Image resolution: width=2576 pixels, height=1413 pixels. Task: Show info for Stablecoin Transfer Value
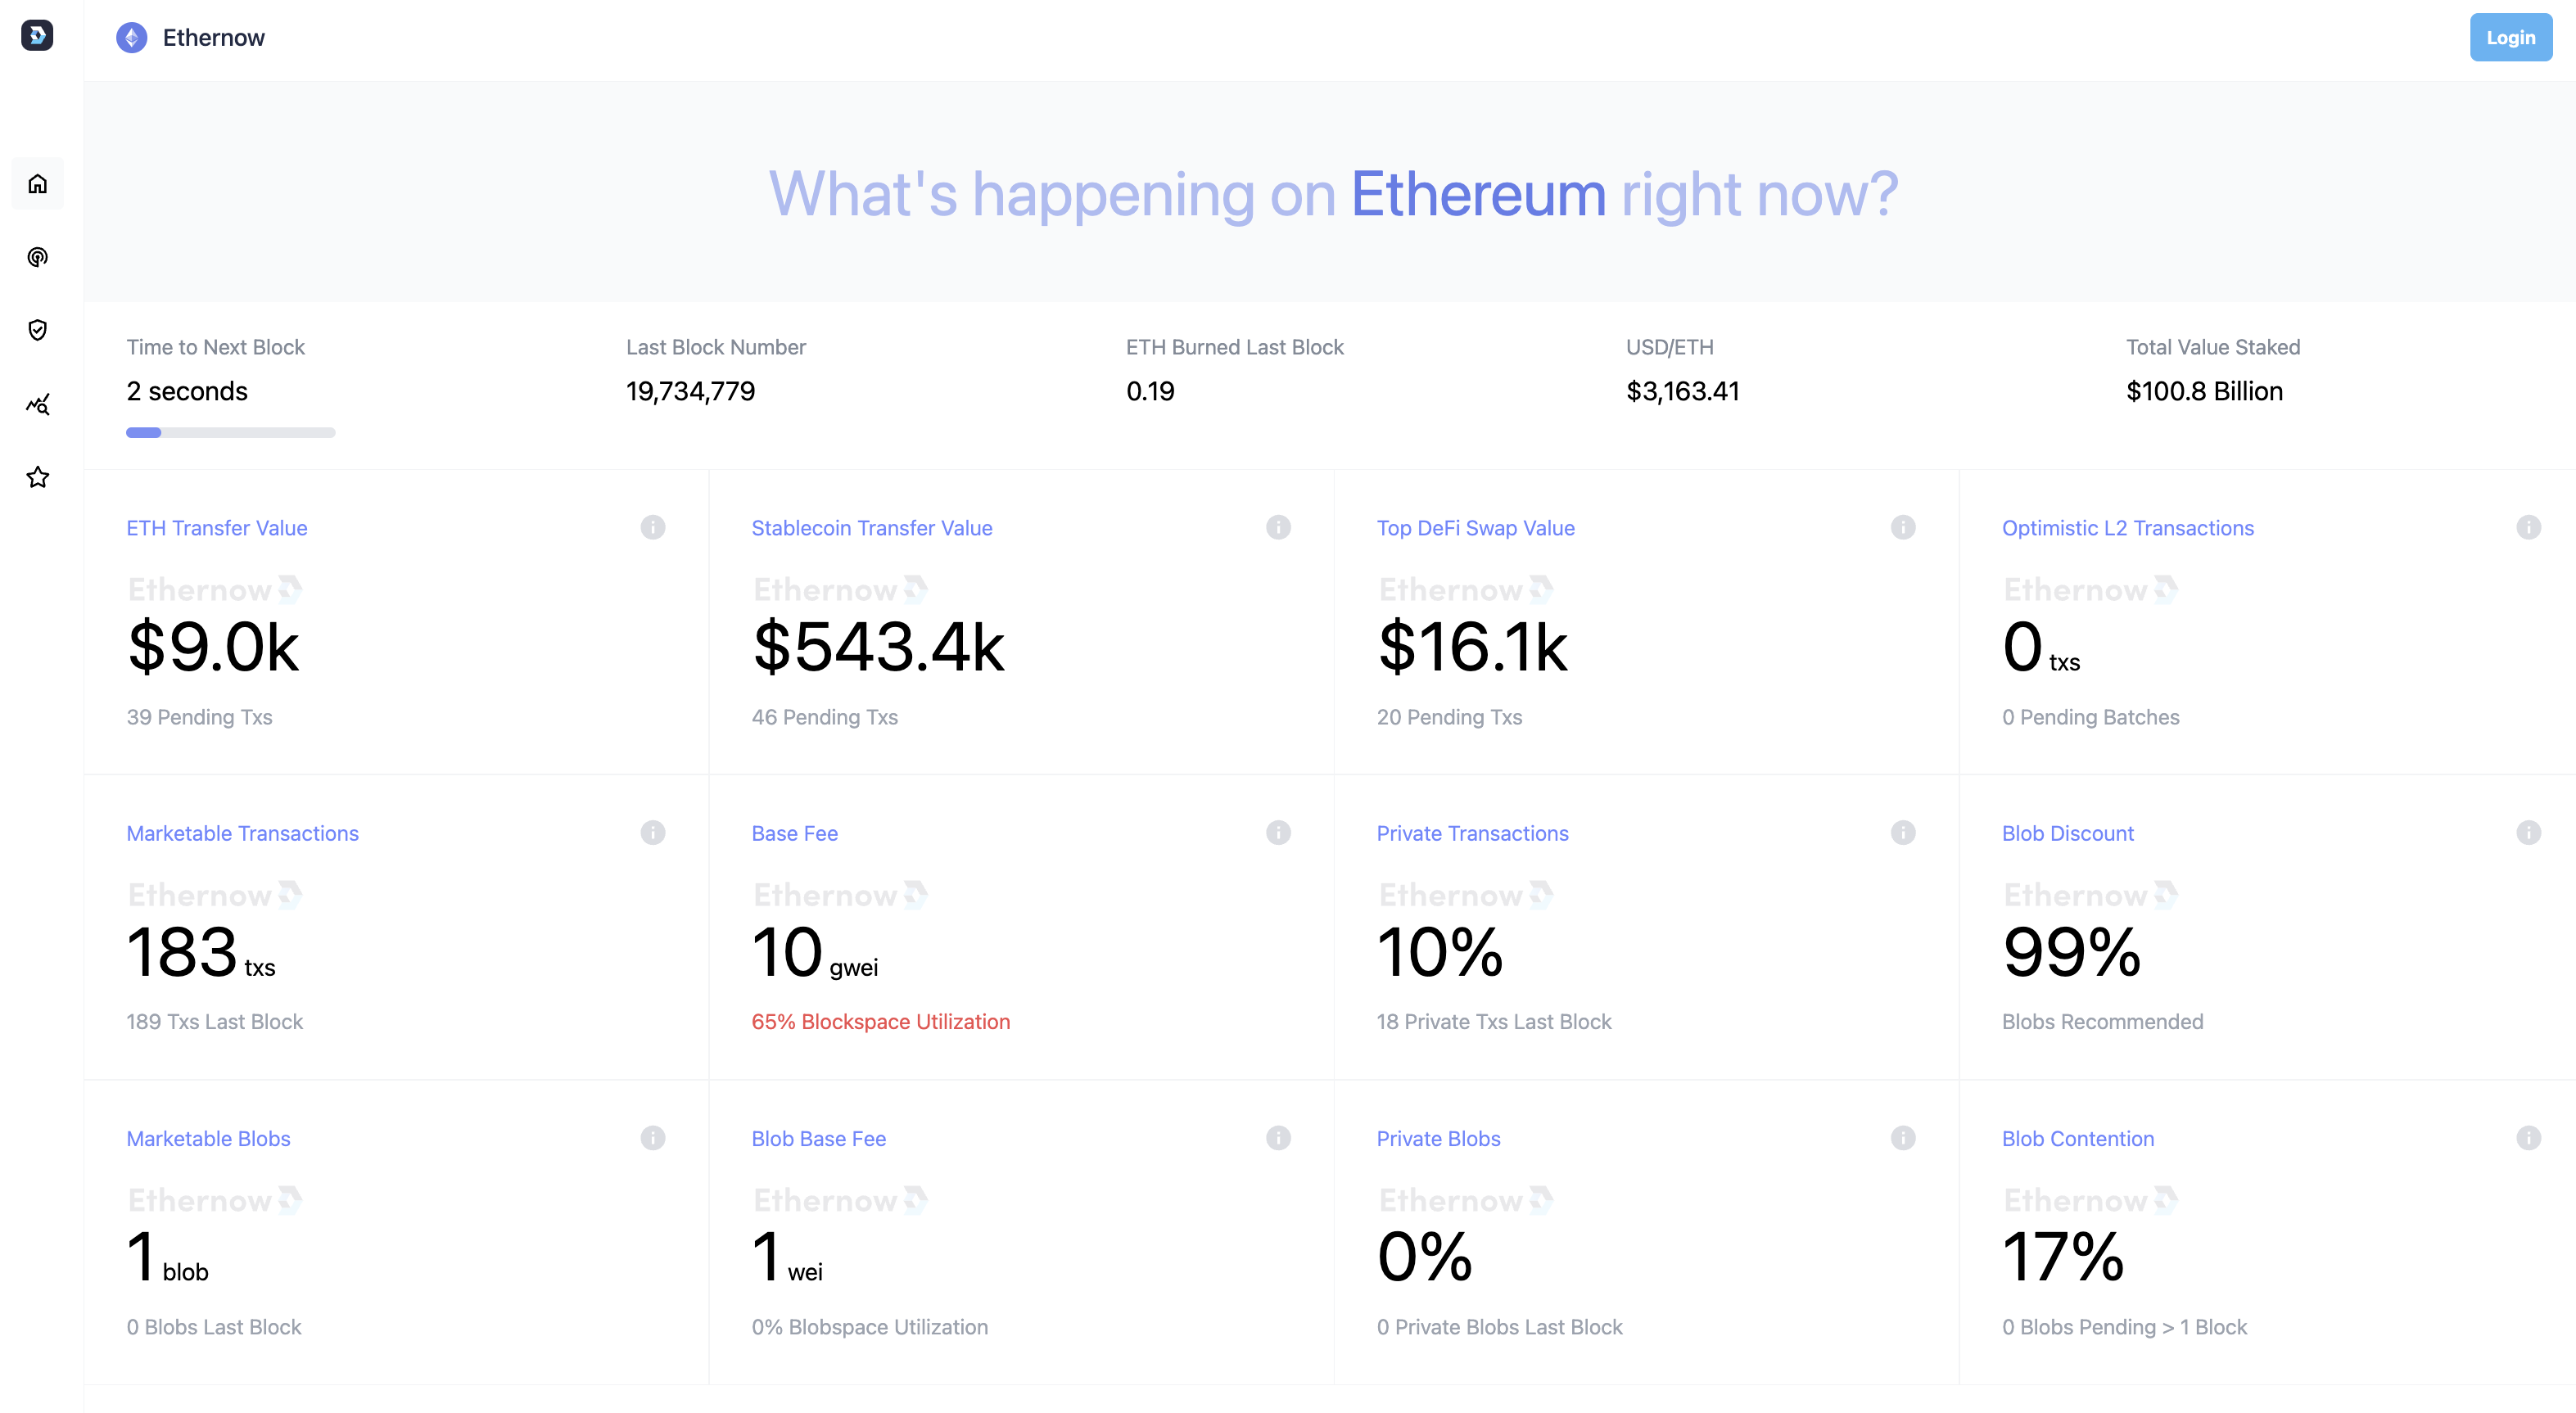click(1278, 527)
